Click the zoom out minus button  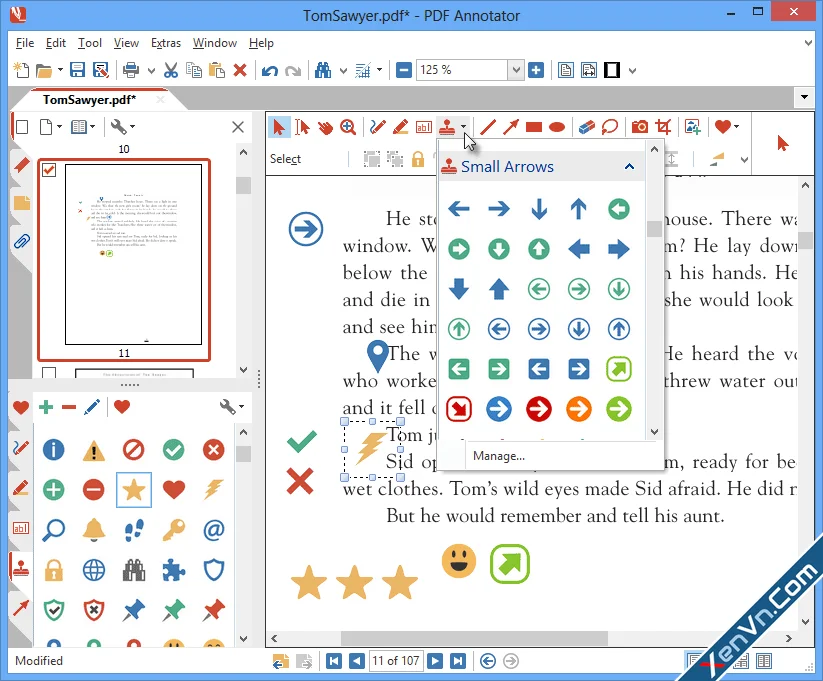coord(404,70)
